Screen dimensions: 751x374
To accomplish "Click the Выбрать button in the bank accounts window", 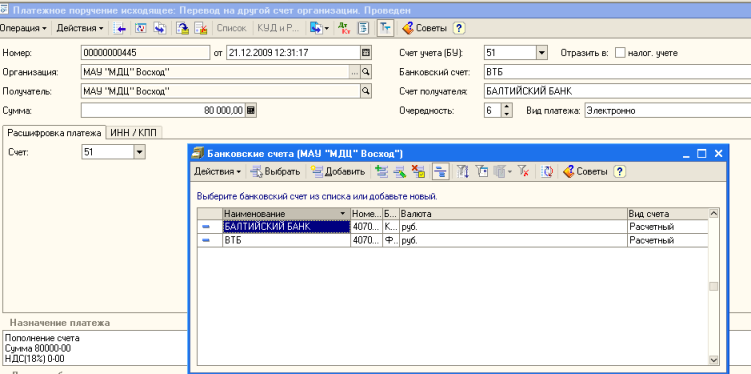I will pyautogui.click(x=276, y=171).
